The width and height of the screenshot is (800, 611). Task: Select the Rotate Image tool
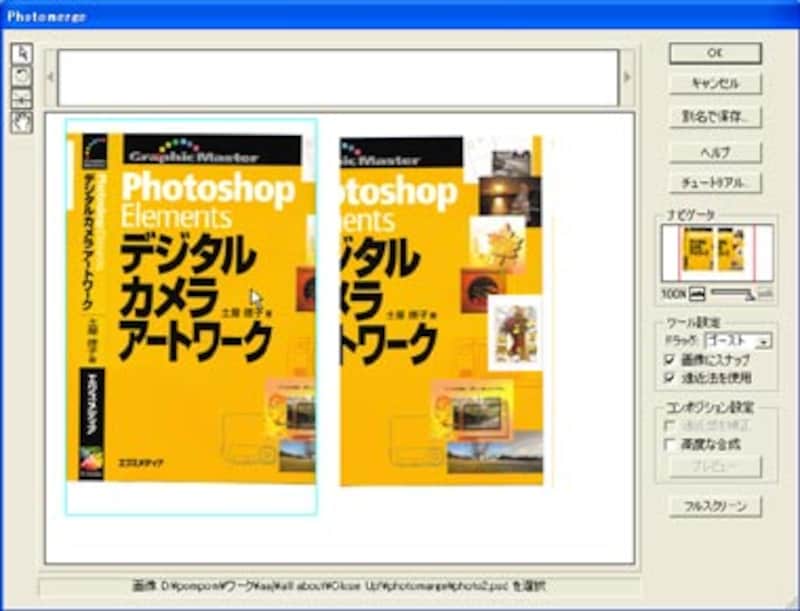tap(24, 76)
